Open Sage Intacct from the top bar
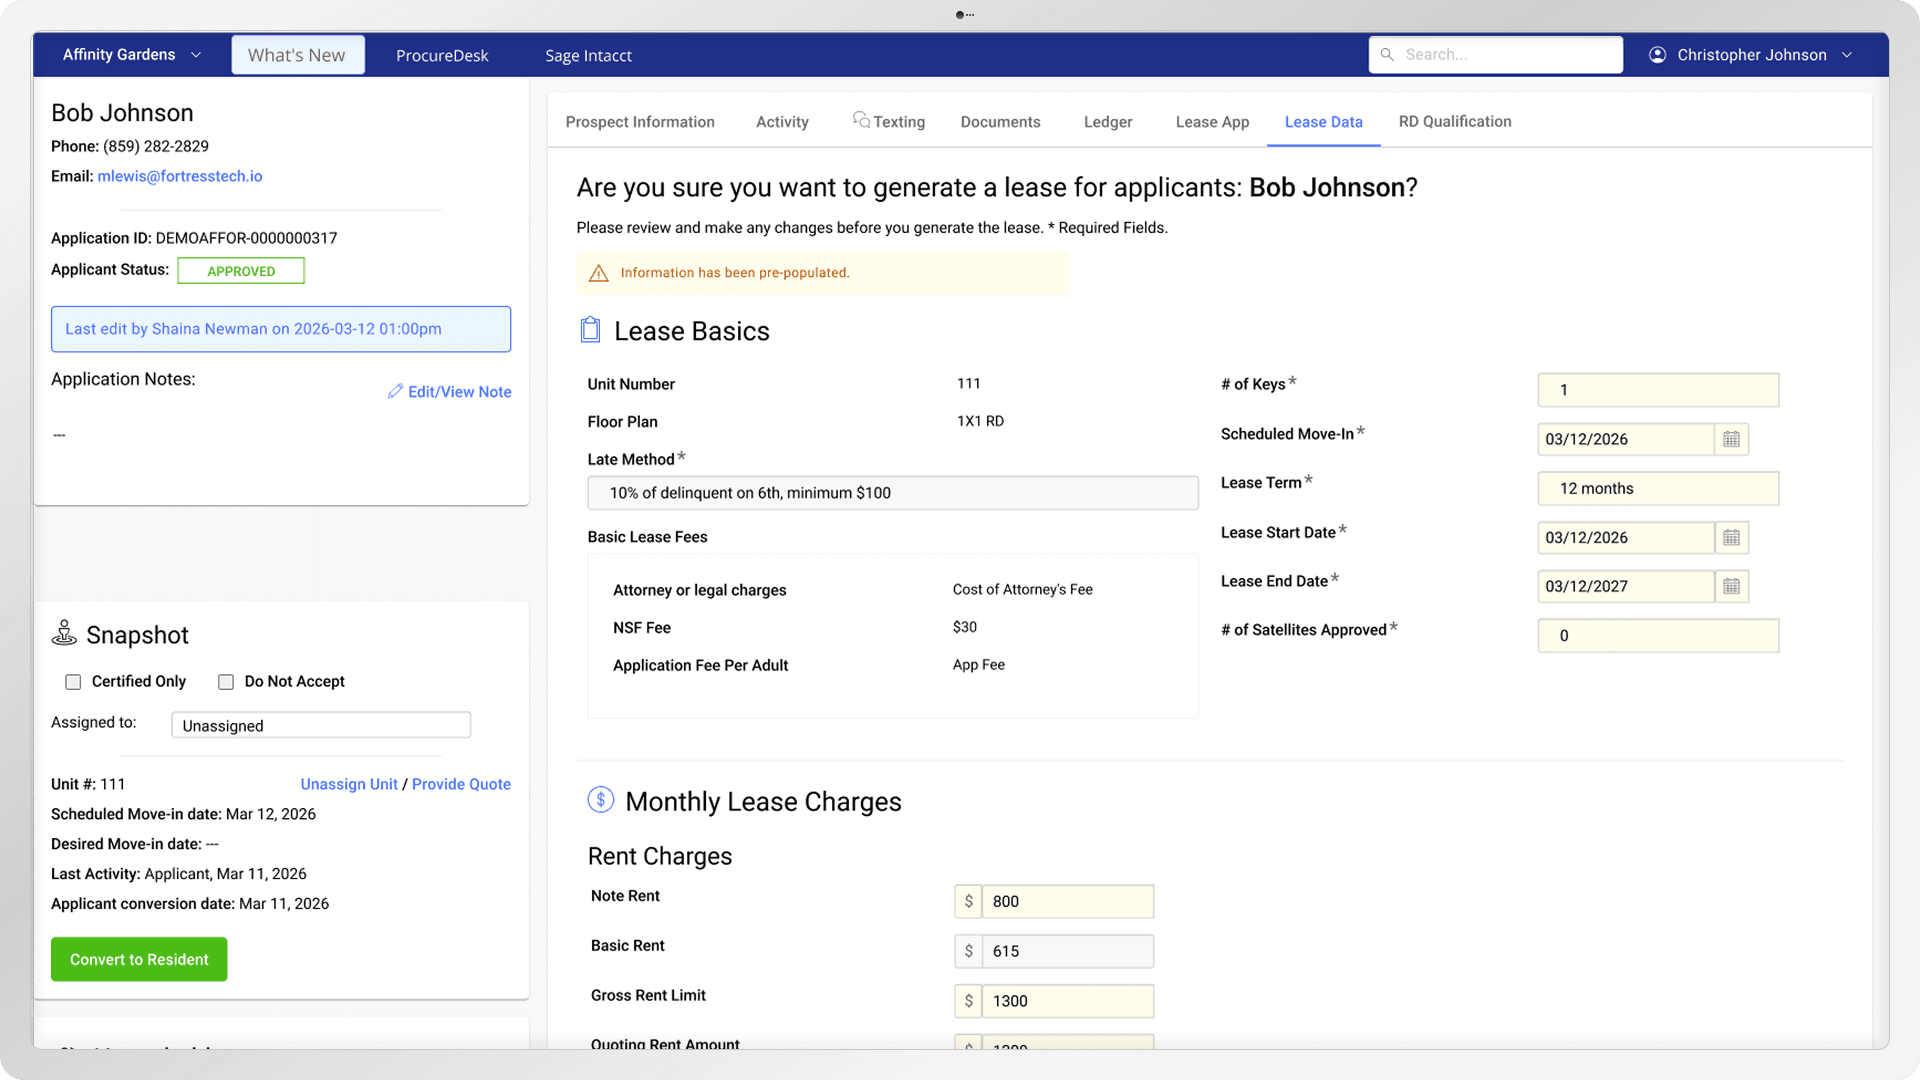Viewport: 1920px width, 1080px height. tap(589, 56)
